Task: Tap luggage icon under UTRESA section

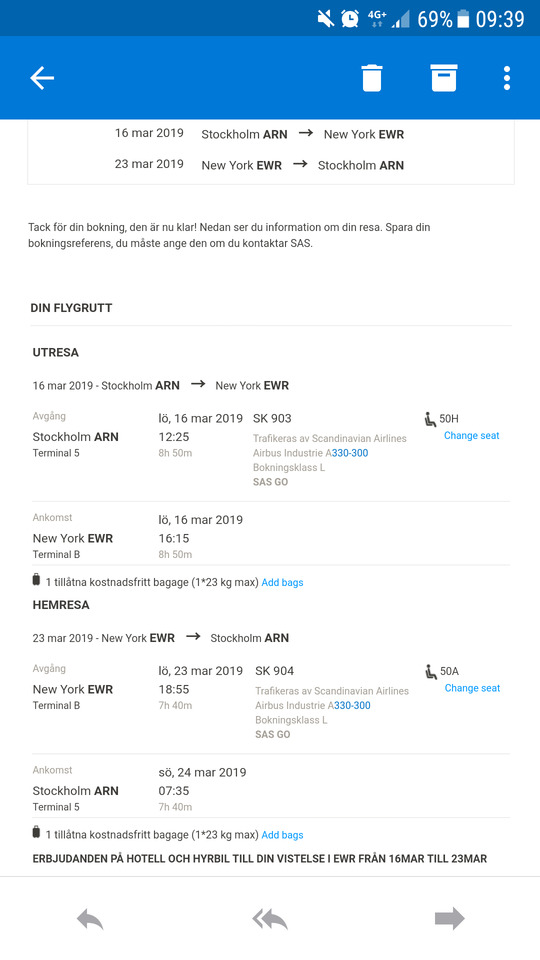Action: 36,579
